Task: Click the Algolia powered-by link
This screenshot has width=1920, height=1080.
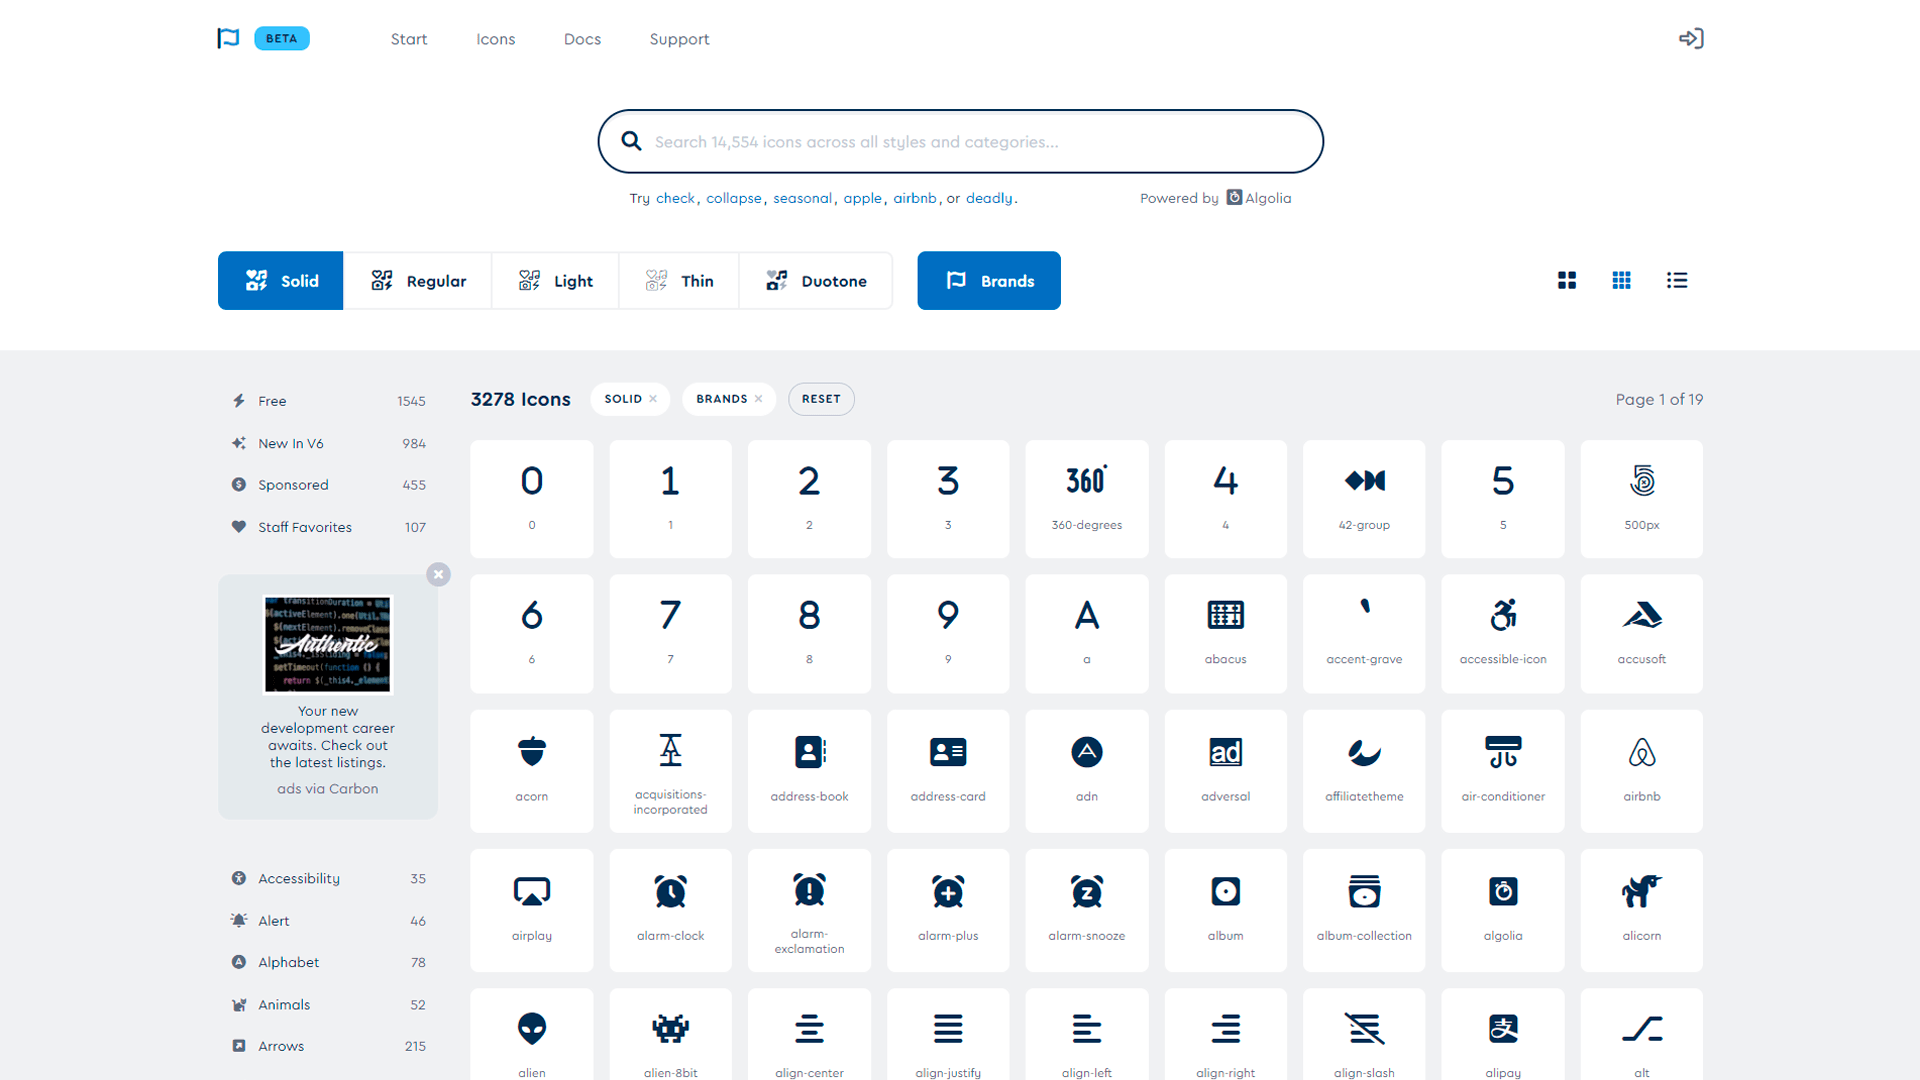Action: point(1259,198)
